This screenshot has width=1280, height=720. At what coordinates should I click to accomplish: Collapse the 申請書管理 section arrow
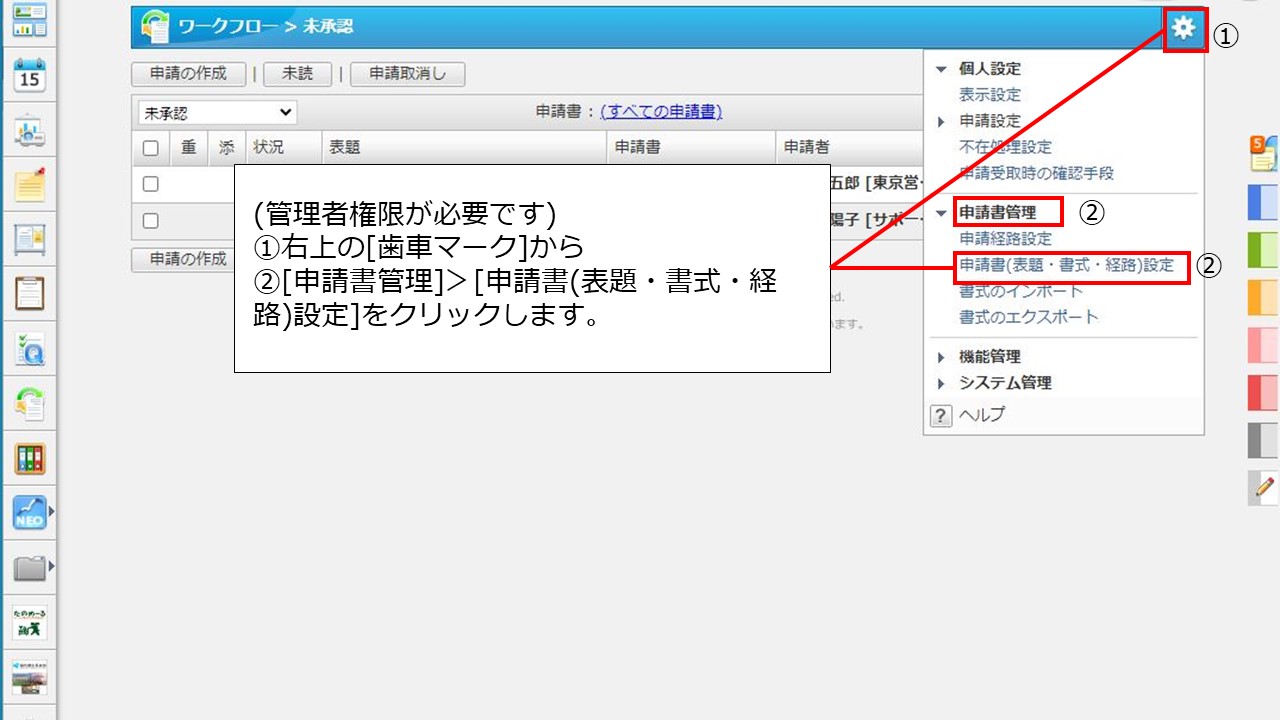[940, 213]
